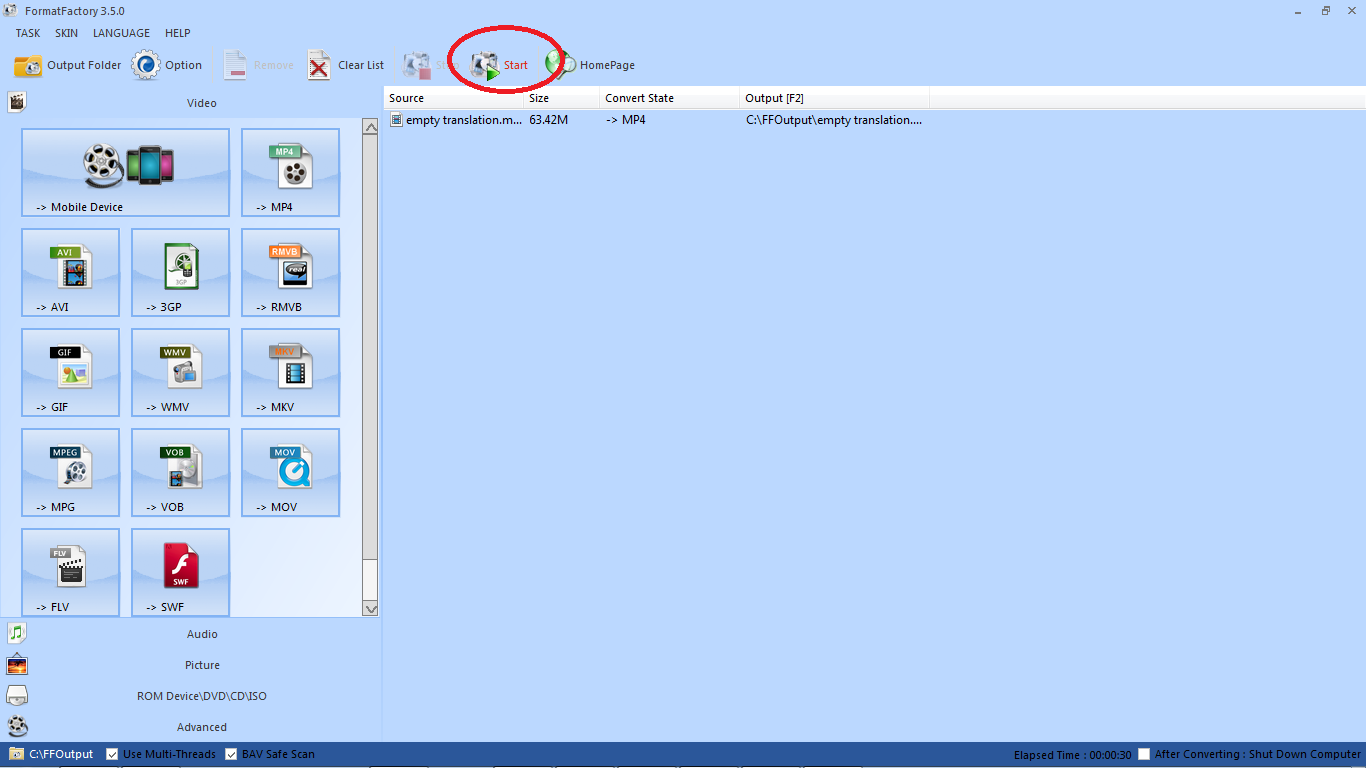Click the Remove toolbar button
The height and width of the screenshot is (768, 1366).
(258, 65)
